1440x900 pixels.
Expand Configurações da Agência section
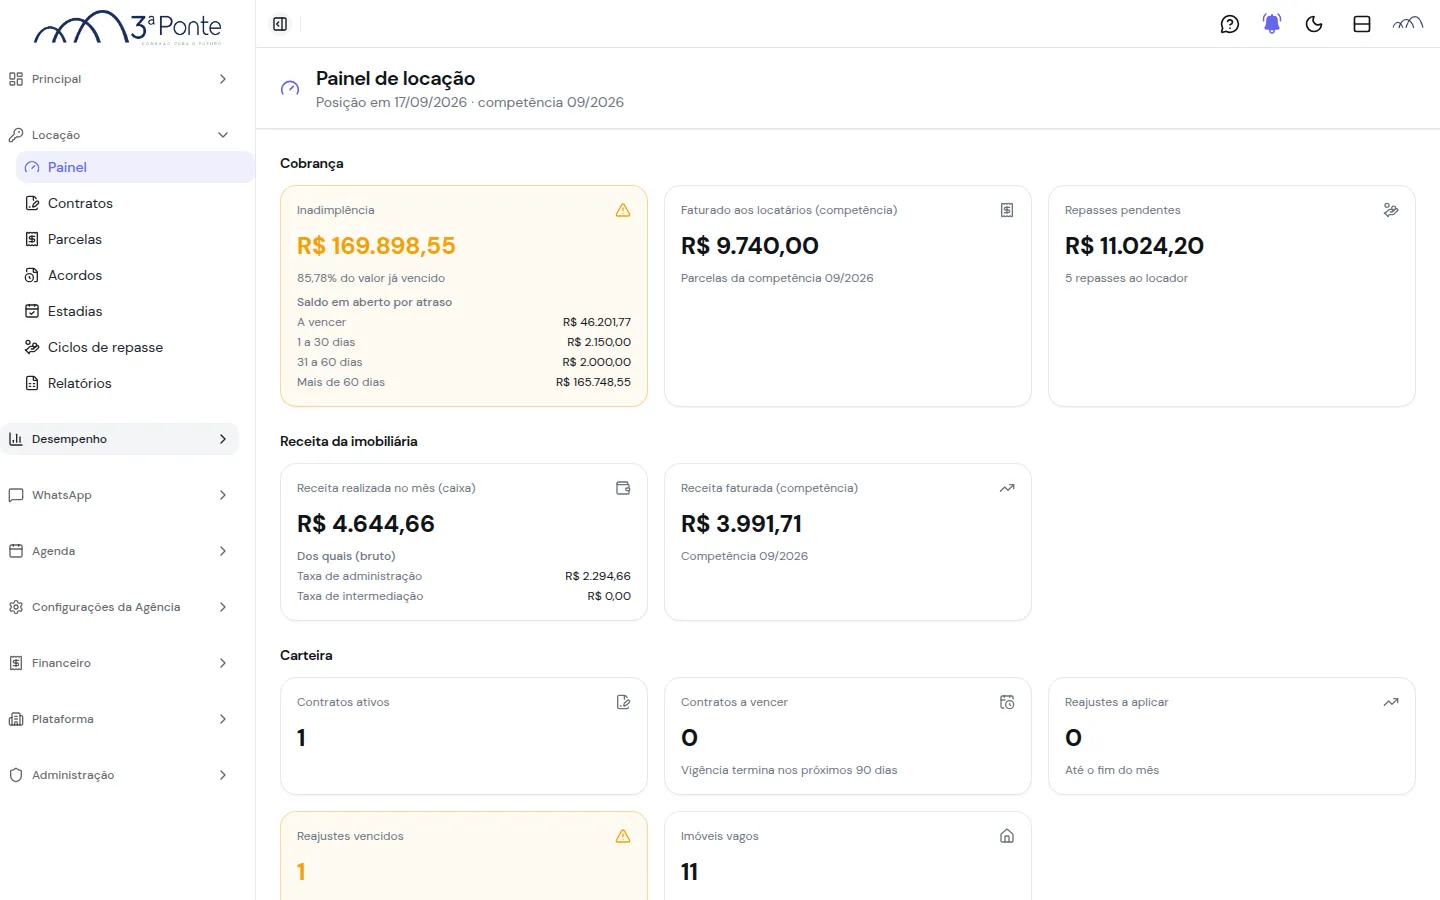tap(120, 607)
